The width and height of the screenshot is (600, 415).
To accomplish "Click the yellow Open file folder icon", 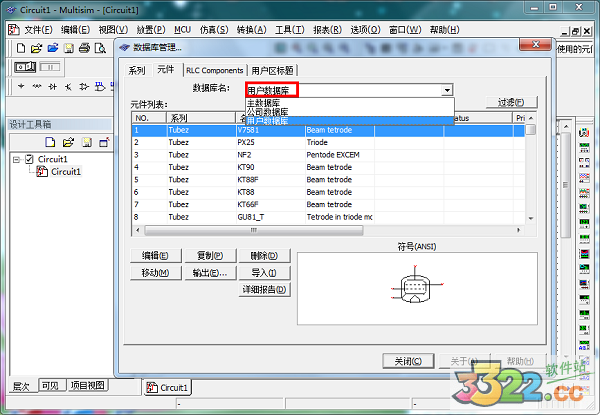I will tap(36, 48).
